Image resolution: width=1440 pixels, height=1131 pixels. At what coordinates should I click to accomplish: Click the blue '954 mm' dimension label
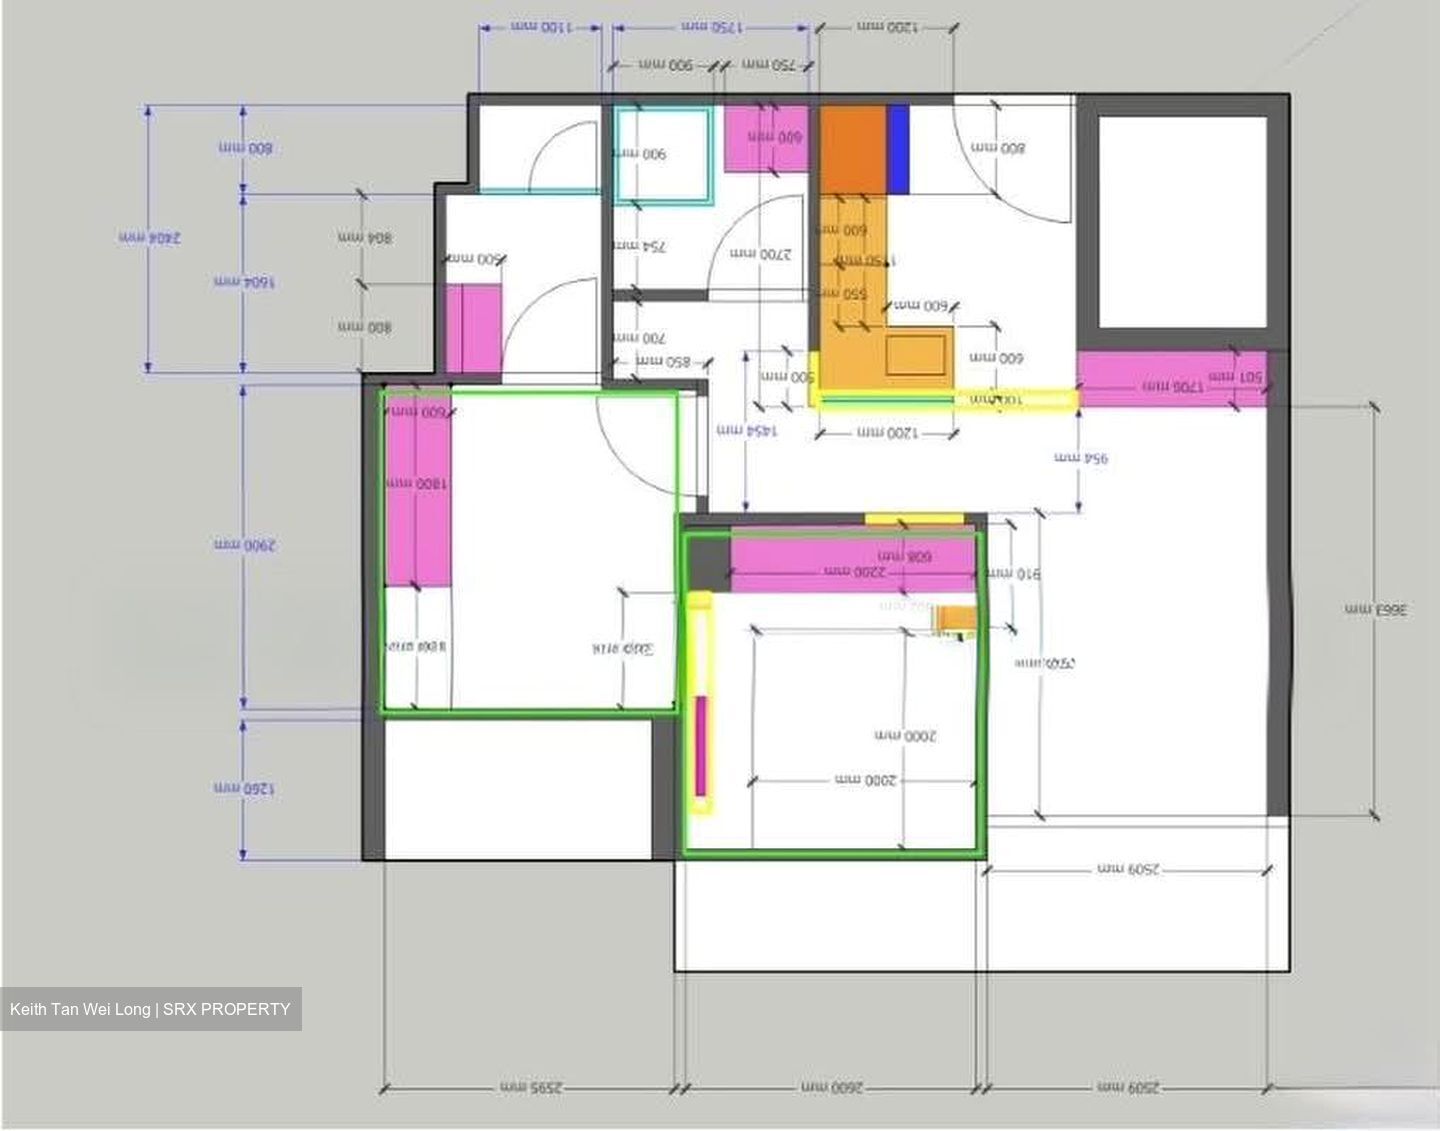(1081, 459)
